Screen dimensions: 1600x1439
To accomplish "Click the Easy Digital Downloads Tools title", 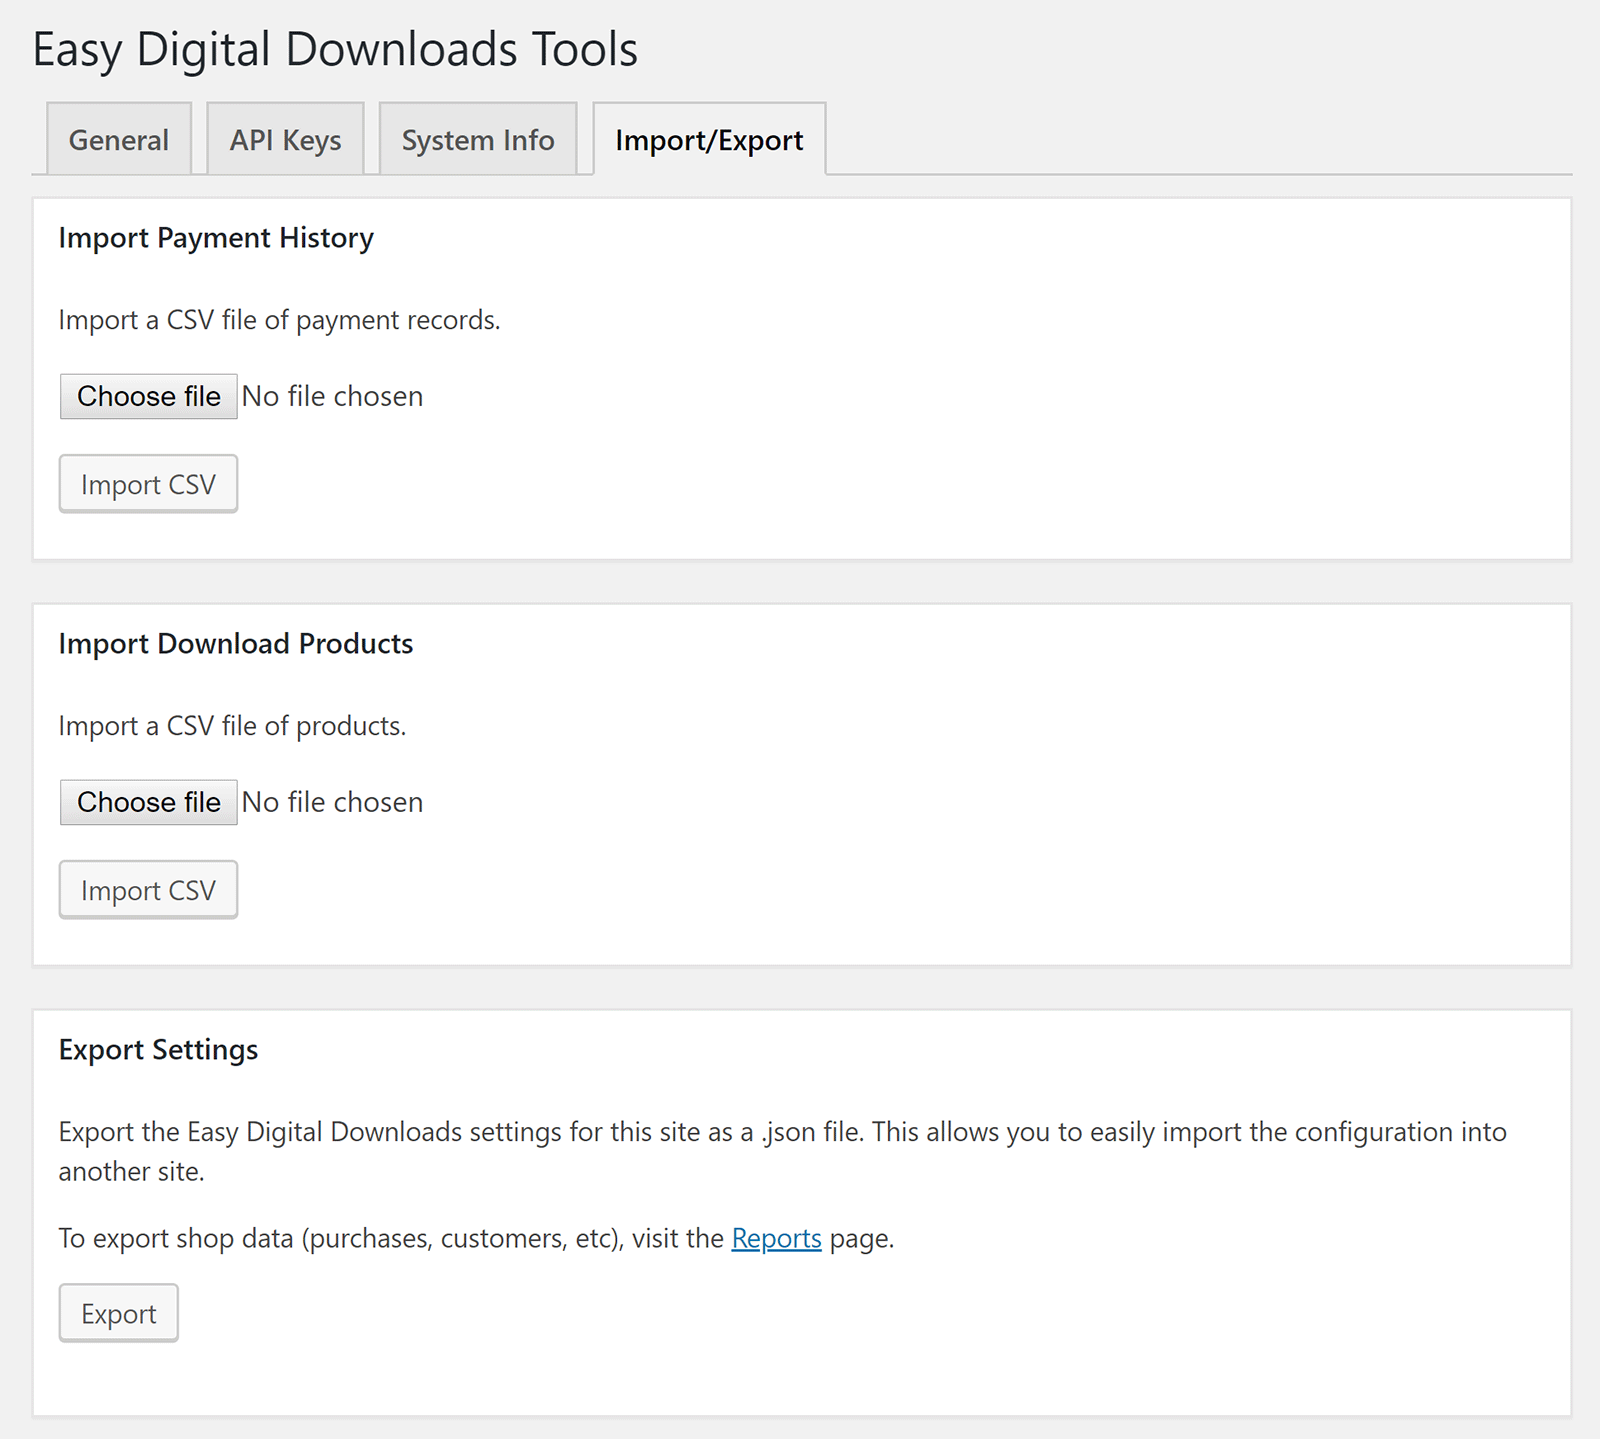I will point(335,50).
